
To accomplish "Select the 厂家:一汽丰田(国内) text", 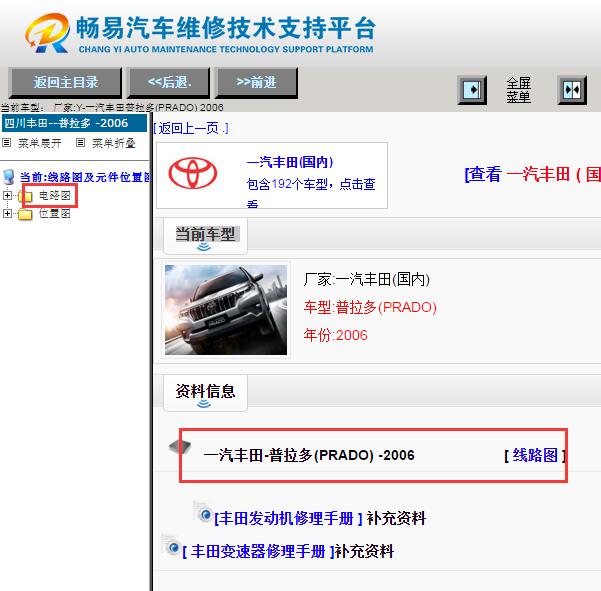I will (x=367, y=279).
